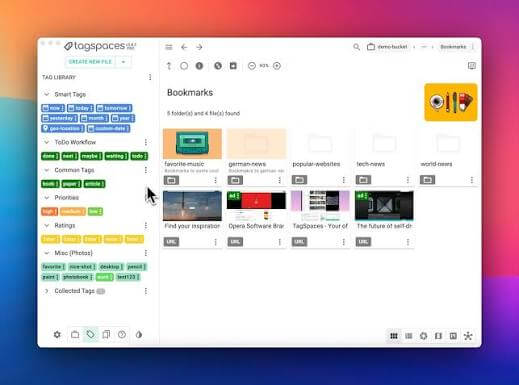Open the stacked-pages icon in sidebar footer
Screen dimensions: 519x385
[106, 334]
